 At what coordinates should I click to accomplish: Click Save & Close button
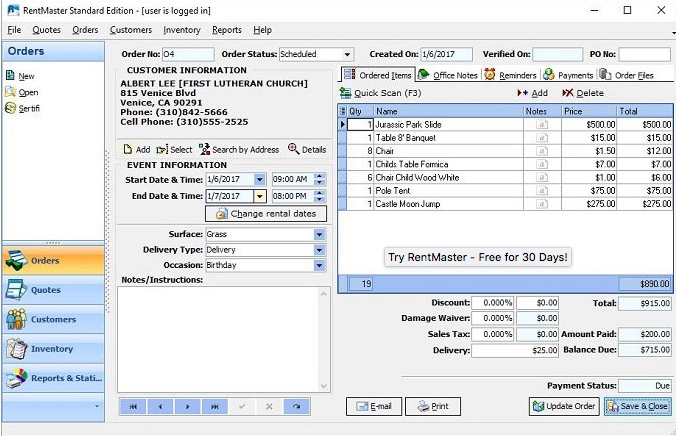tap(638, 406)
